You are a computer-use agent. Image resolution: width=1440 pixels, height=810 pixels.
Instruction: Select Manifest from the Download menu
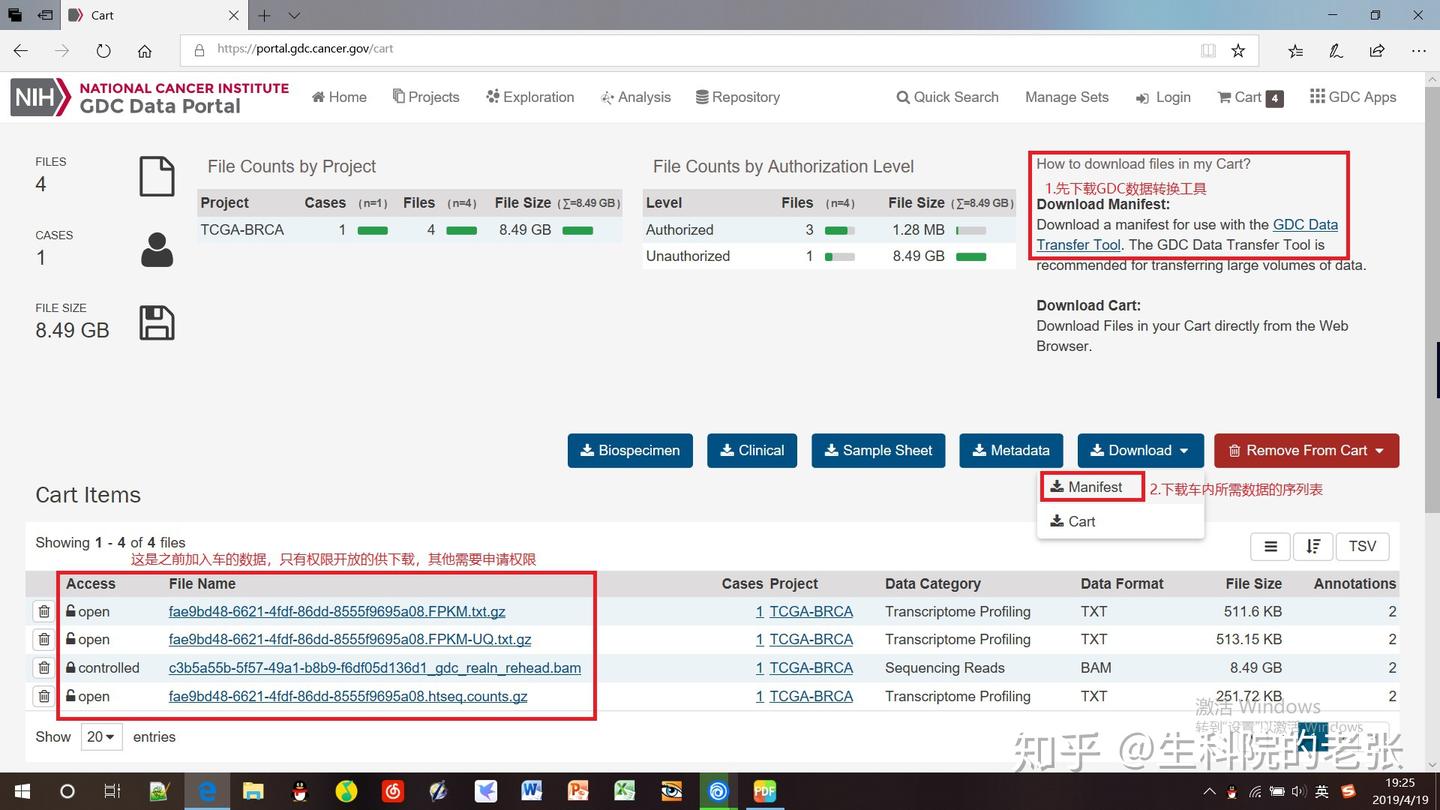coord(1091,486)
